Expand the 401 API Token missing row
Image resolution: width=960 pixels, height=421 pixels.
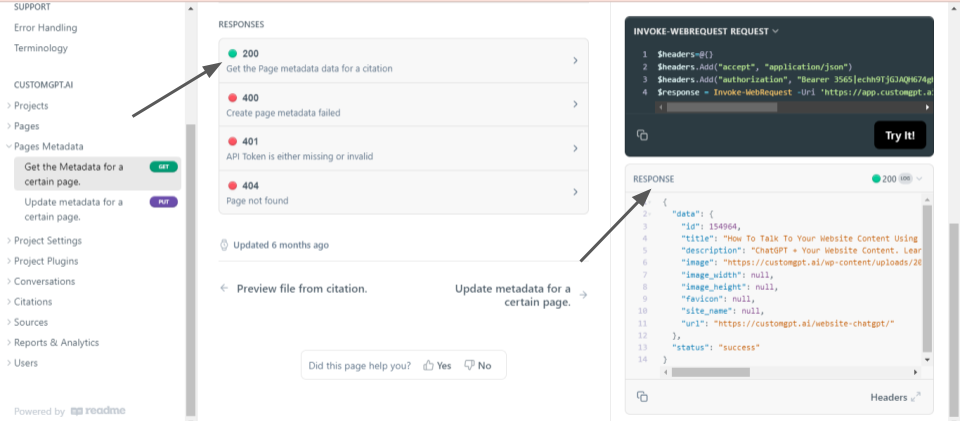pos(403,149)
